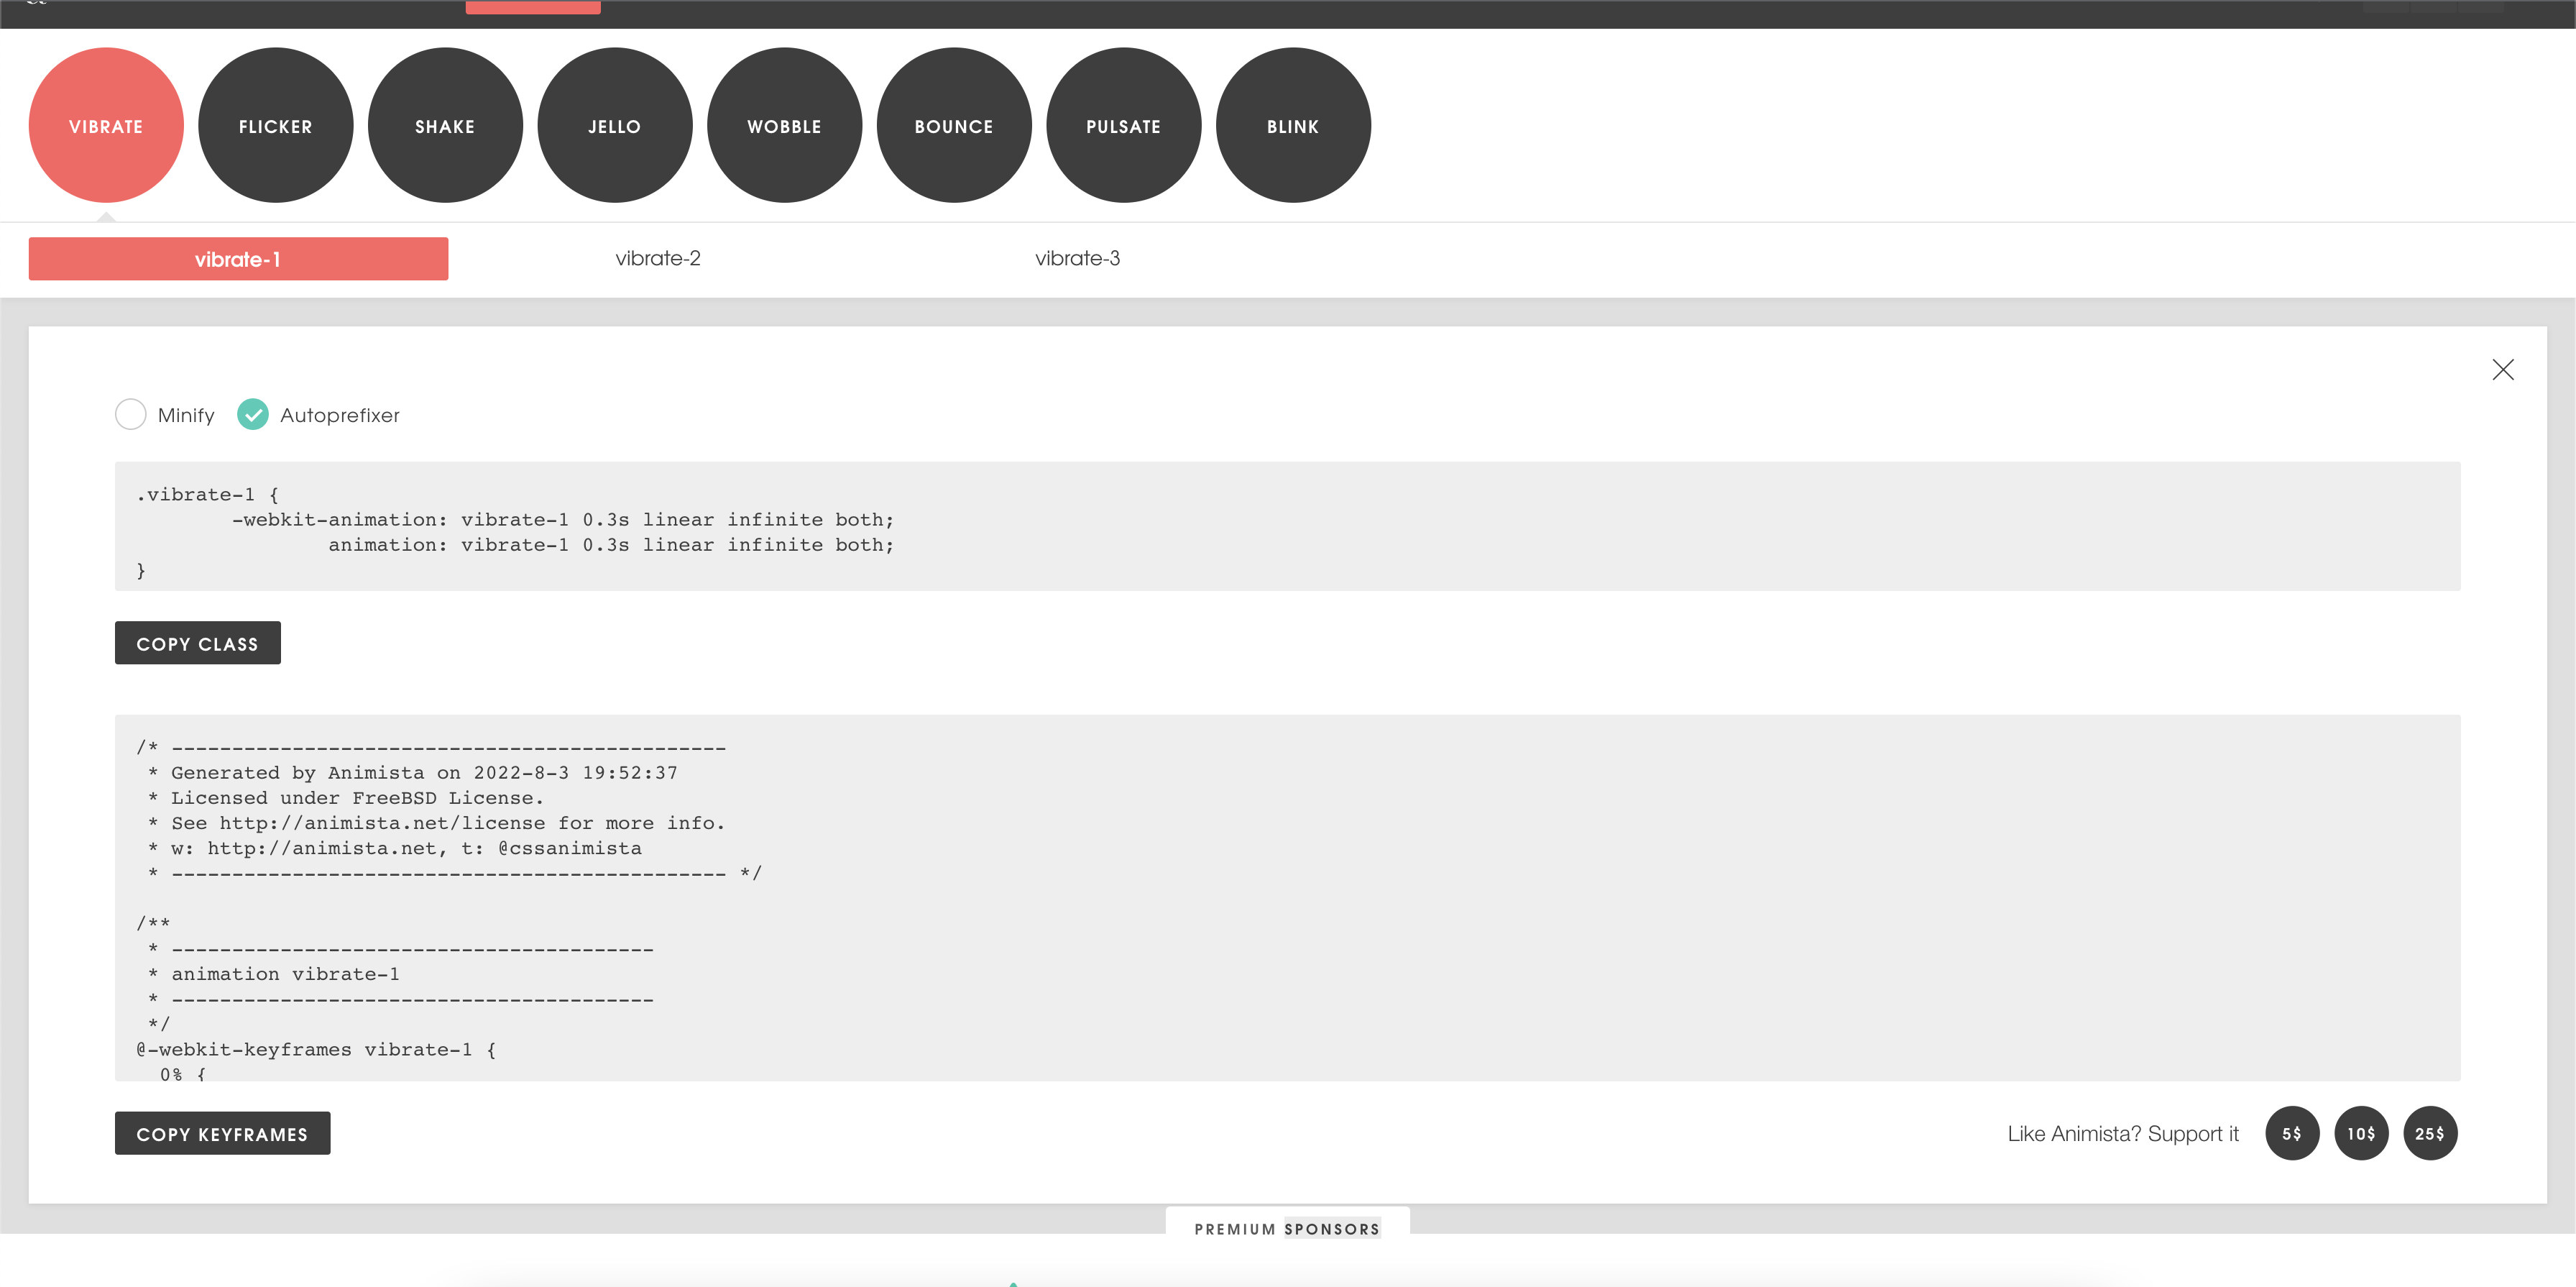Switch to the vibrate-1 variant tab
Screen dimensions: 2576x1287
[238, 259]
